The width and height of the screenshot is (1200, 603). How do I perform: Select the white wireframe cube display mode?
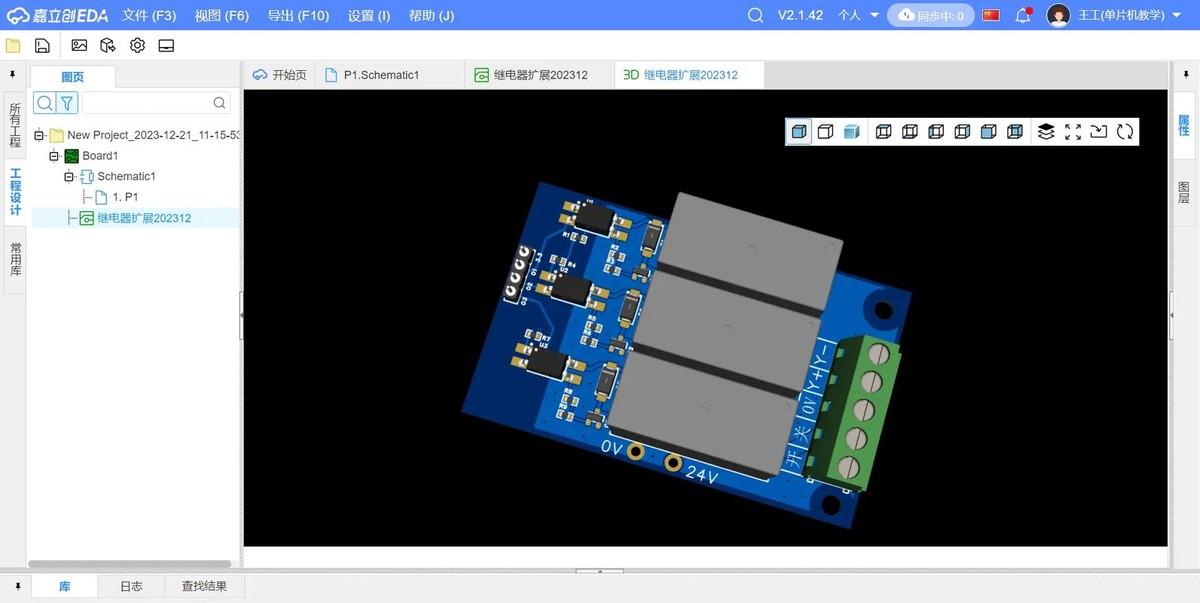click(825, 132)
